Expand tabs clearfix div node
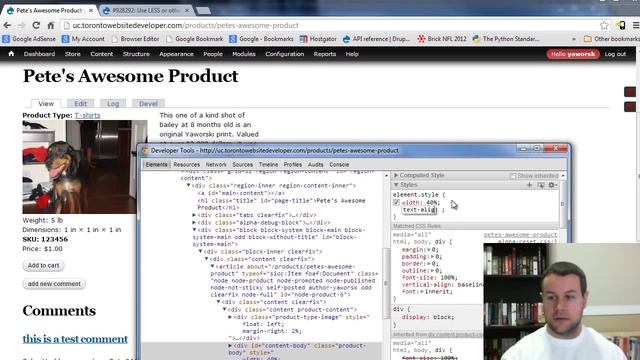 click(194, 215)
